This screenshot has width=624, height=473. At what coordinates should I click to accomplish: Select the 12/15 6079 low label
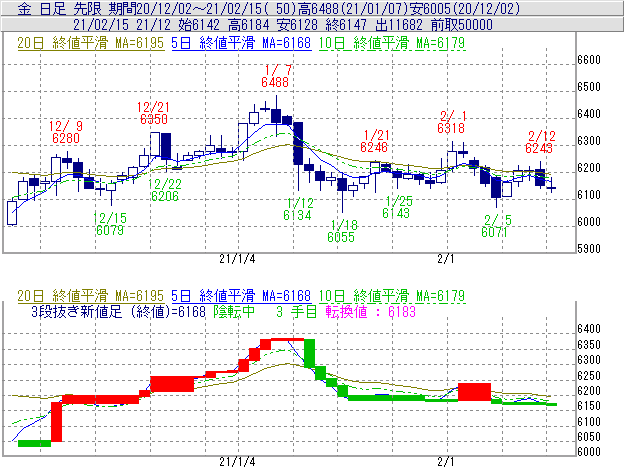(x=110, y=224)
